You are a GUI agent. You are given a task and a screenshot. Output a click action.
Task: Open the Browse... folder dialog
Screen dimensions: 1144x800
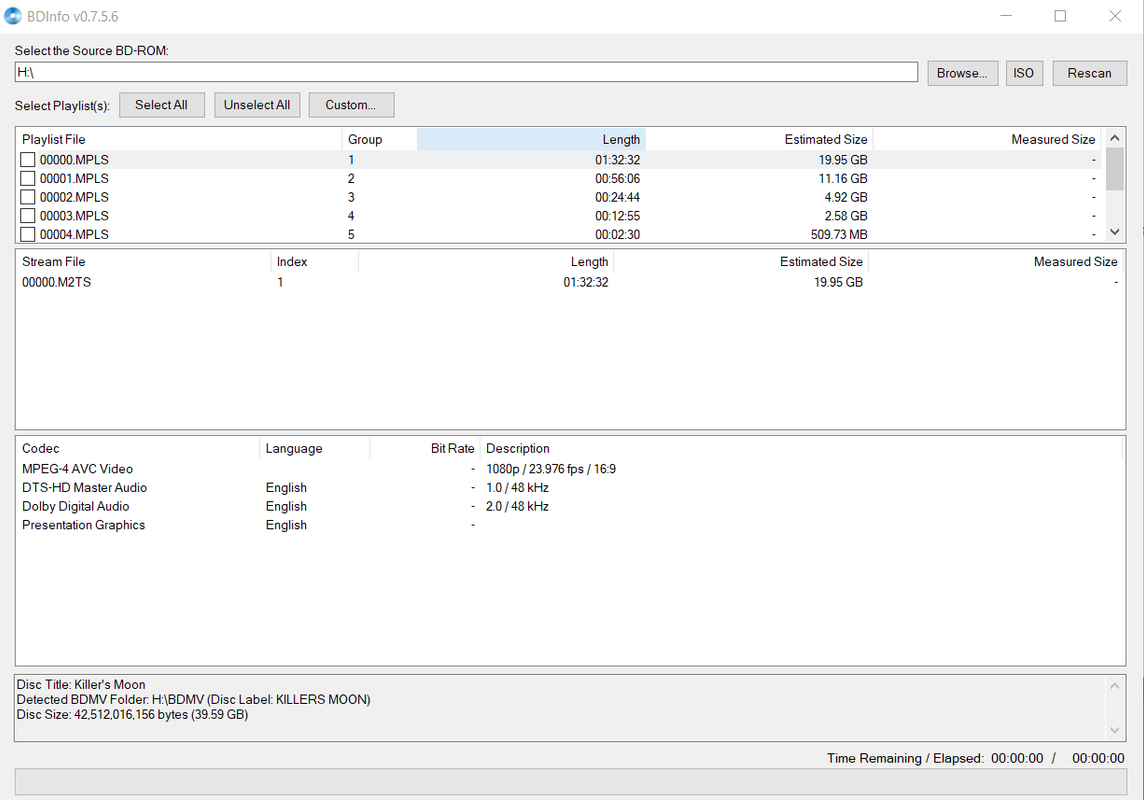tap(962, 73)
